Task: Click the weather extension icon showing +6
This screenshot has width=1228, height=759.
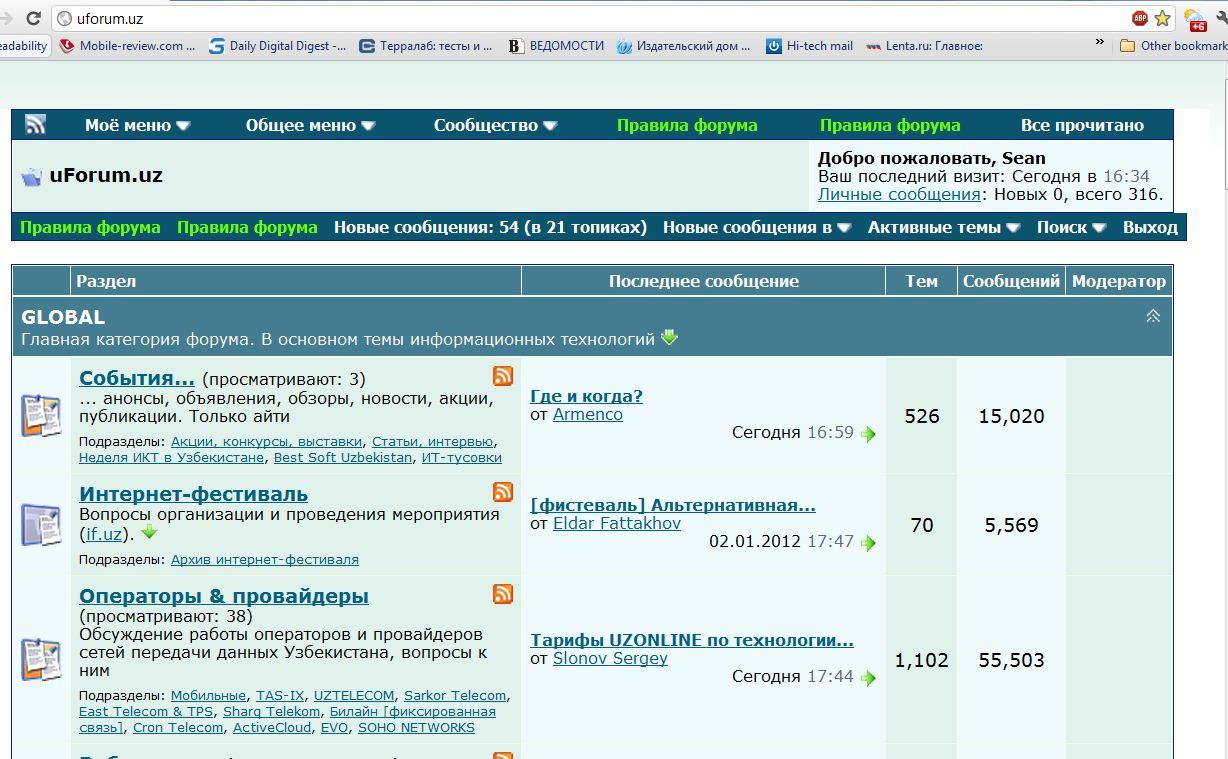Action: click(1195, 20)
